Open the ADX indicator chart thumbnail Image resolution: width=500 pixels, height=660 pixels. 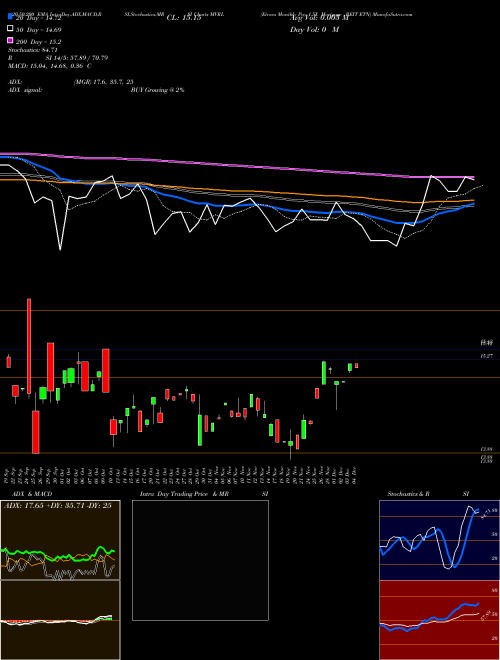[x=60, y=540]
